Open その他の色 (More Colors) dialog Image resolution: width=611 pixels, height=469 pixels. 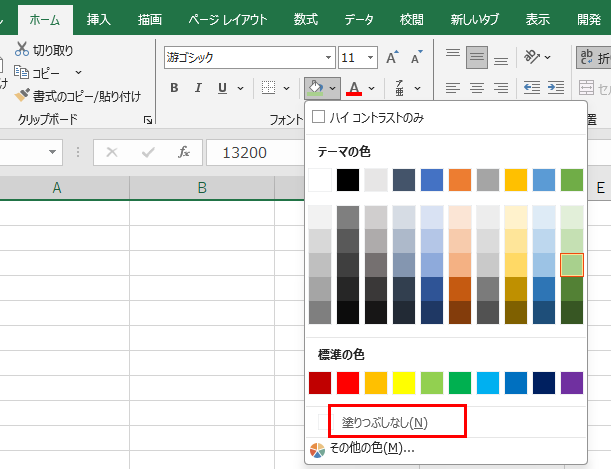pos(373,448)
